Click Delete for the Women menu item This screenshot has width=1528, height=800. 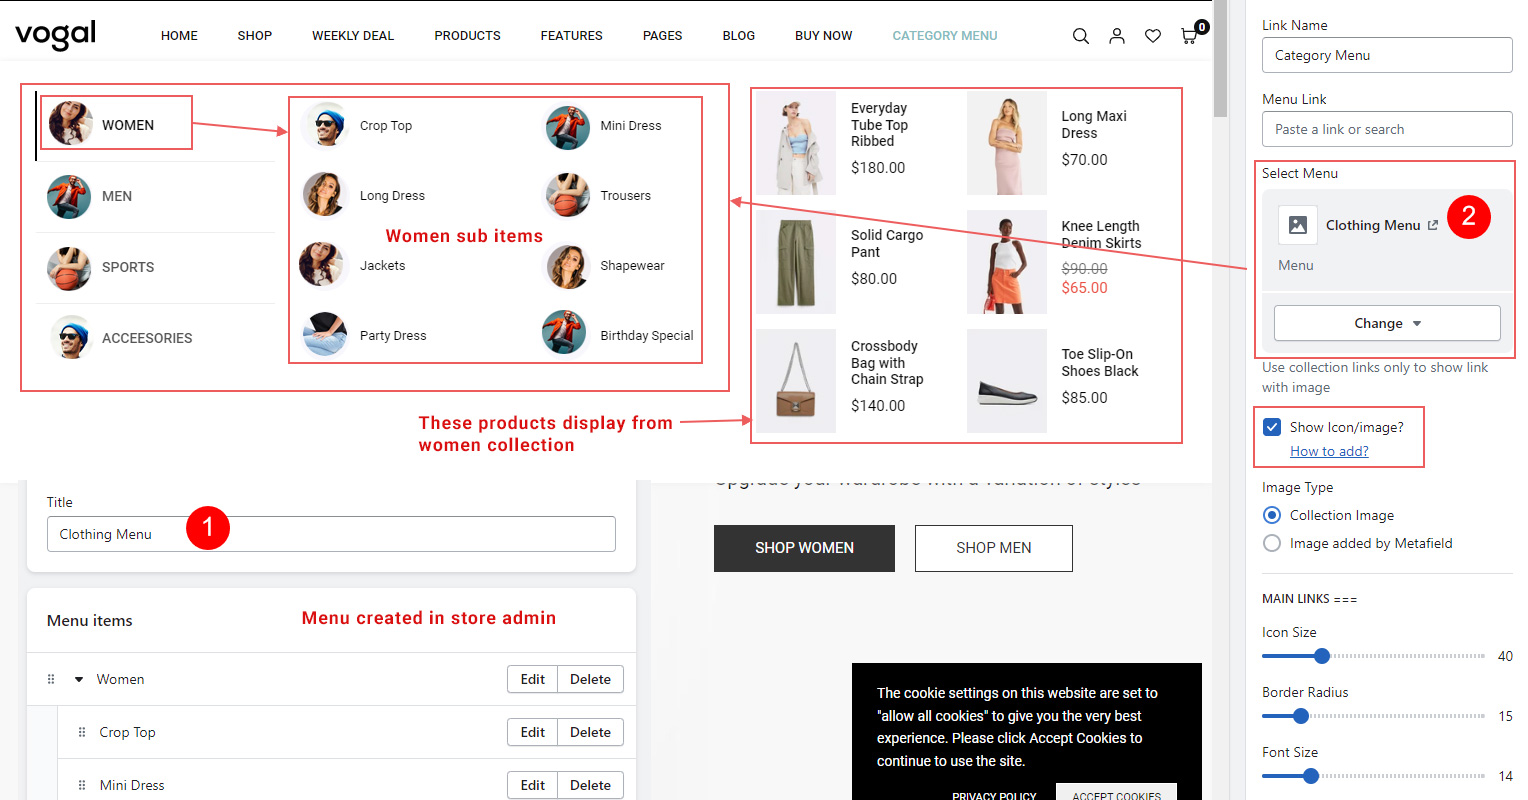(590, 679)
